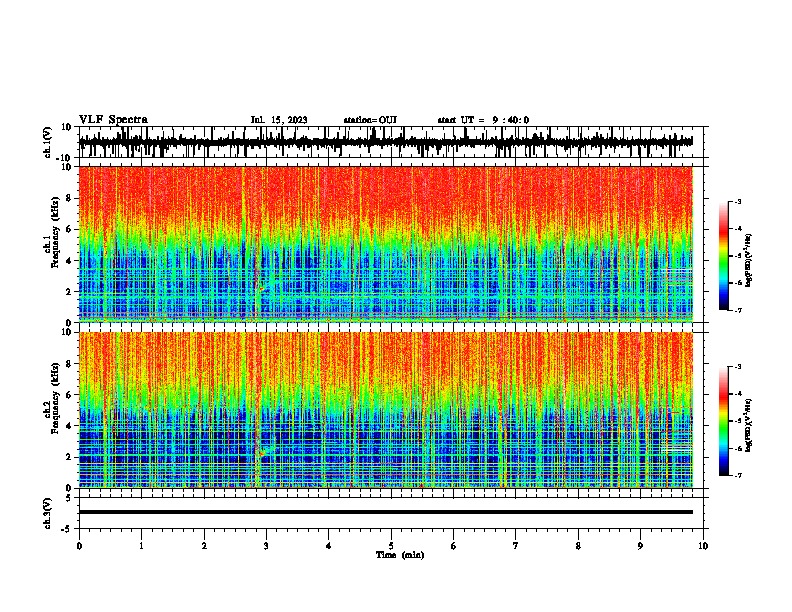This screenshot has width=792, height=612.
Task: Click the "8" kHz tick on ch.1 spectrogram
Action: coord(69,198)
